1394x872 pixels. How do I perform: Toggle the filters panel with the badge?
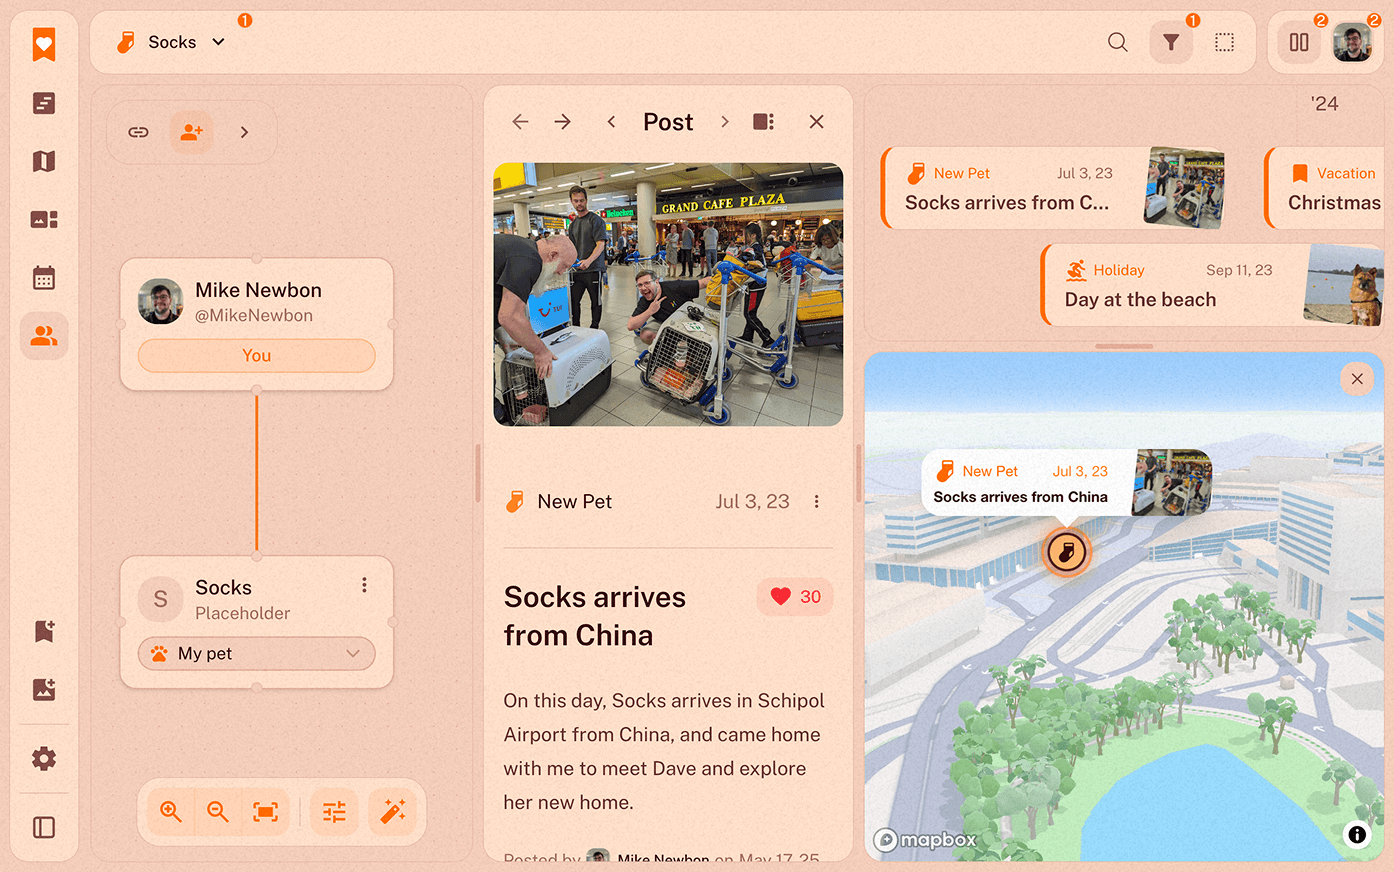coord(1171,42)
